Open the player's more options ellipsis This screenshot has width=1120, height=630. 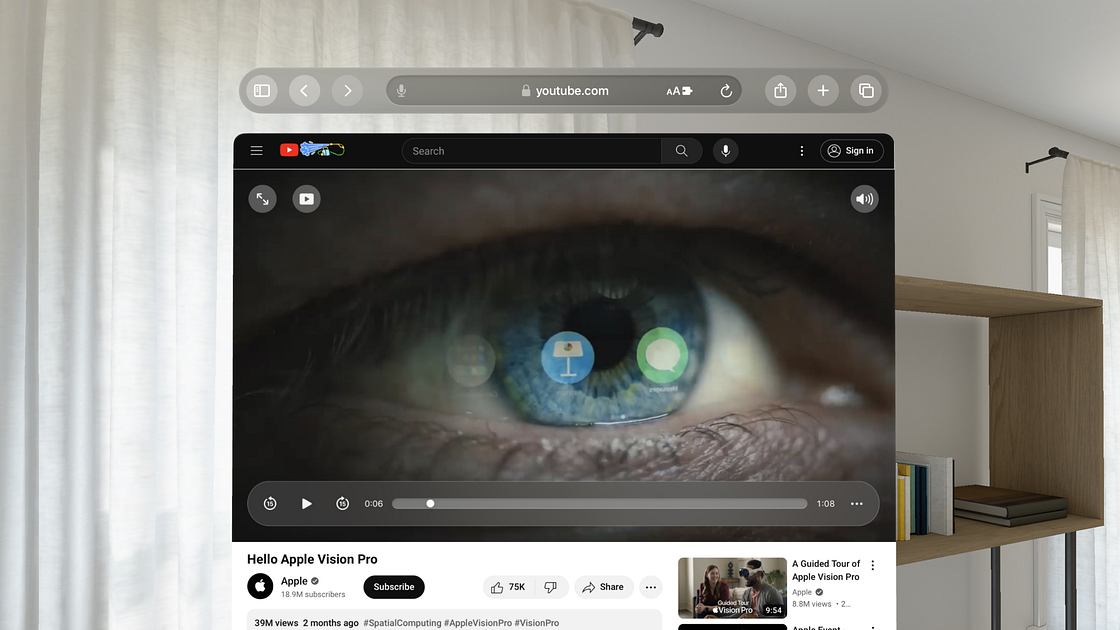click(x=856, y=504)
